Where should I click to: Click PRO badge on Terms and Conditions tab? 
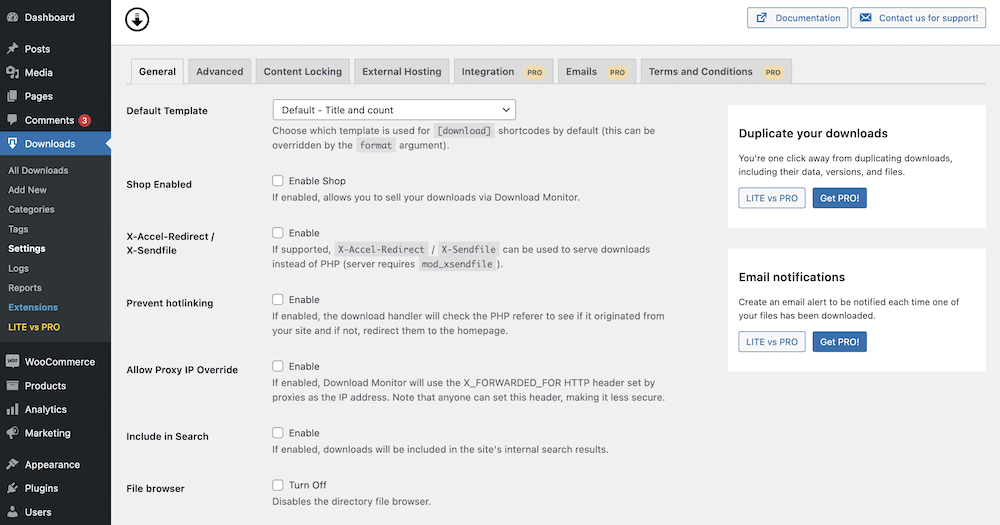tap(773, 72)
